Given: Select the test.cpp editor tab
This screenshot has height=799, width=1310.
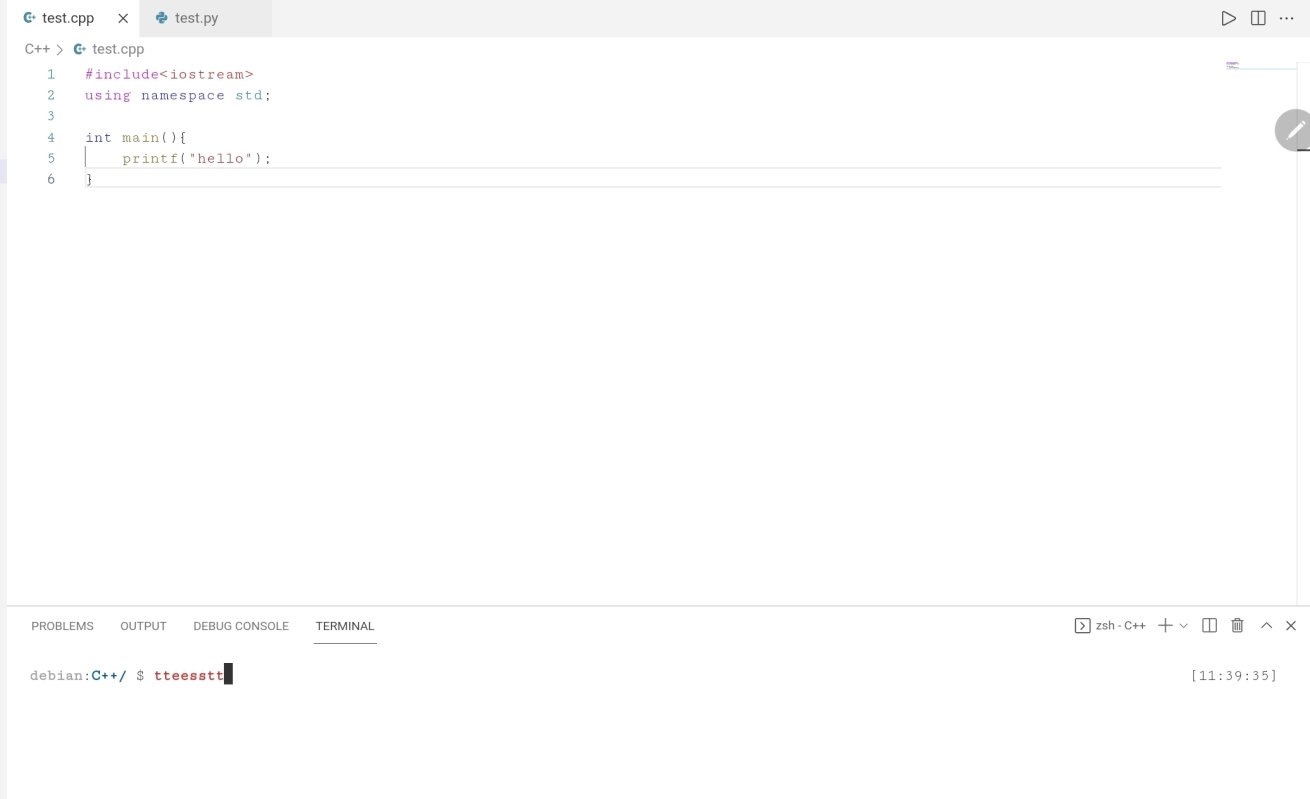Looking at the screenshot, I should (x=67, y=18).
